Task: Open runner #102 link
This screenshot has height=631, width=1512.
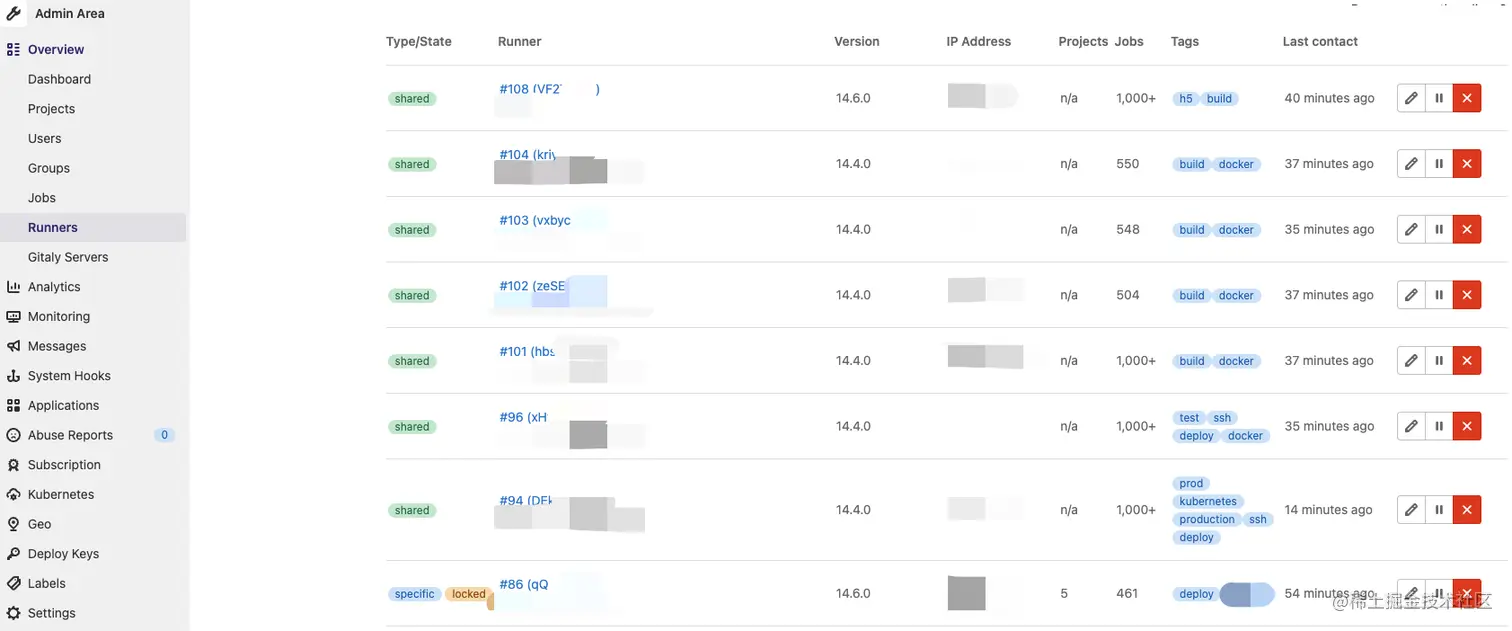Action: coord(532,286)
